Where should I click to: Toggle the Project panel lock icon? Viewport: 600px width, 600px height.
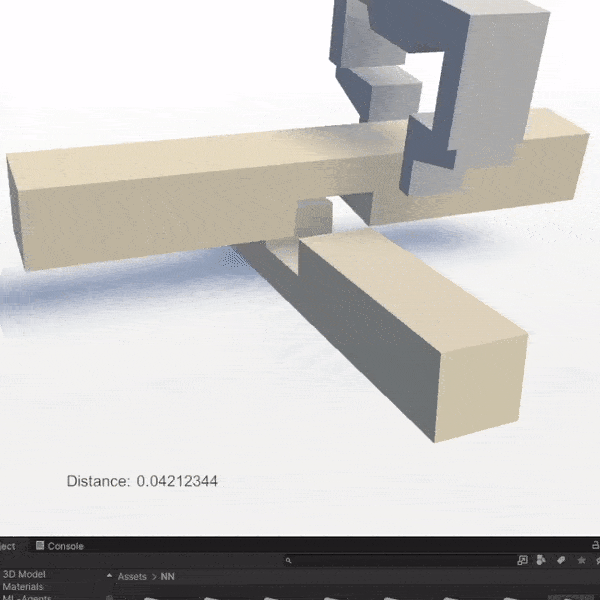point(596,546)
